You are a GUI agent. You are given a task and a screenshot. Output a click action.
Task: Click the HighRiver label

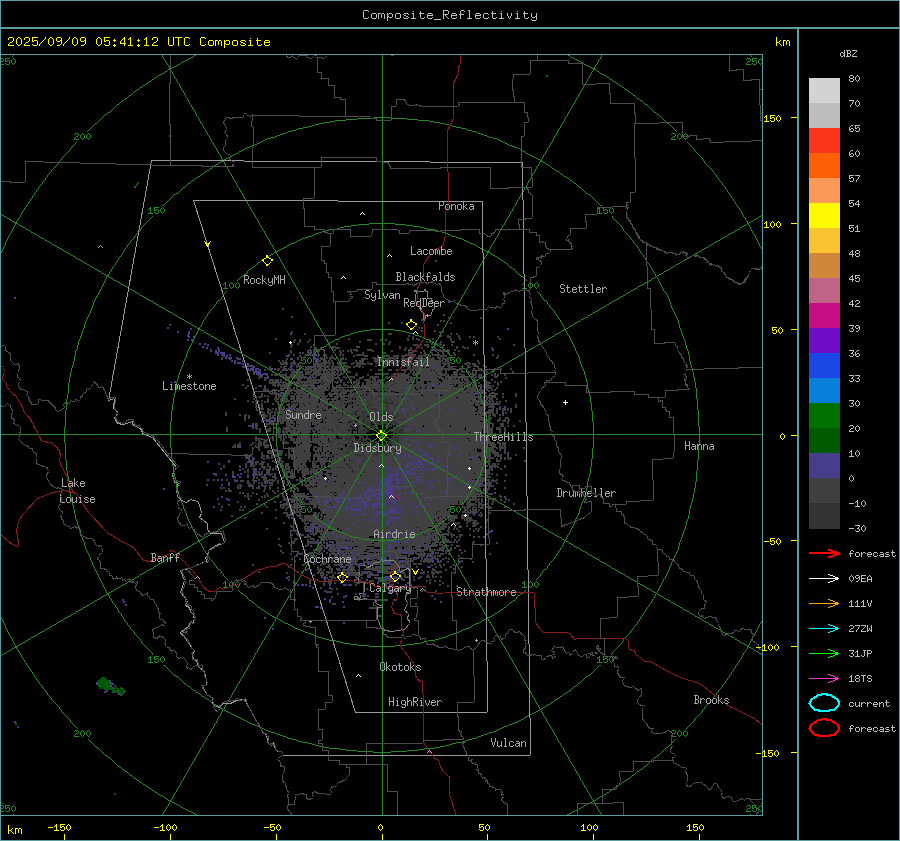(415, 702)
